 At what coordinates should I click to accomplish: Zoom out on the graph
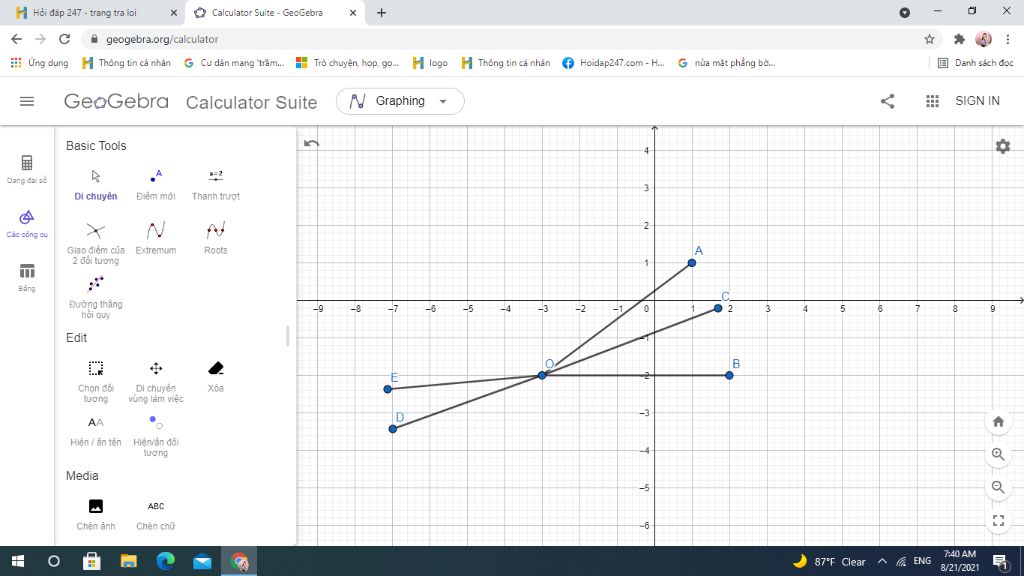998,487
